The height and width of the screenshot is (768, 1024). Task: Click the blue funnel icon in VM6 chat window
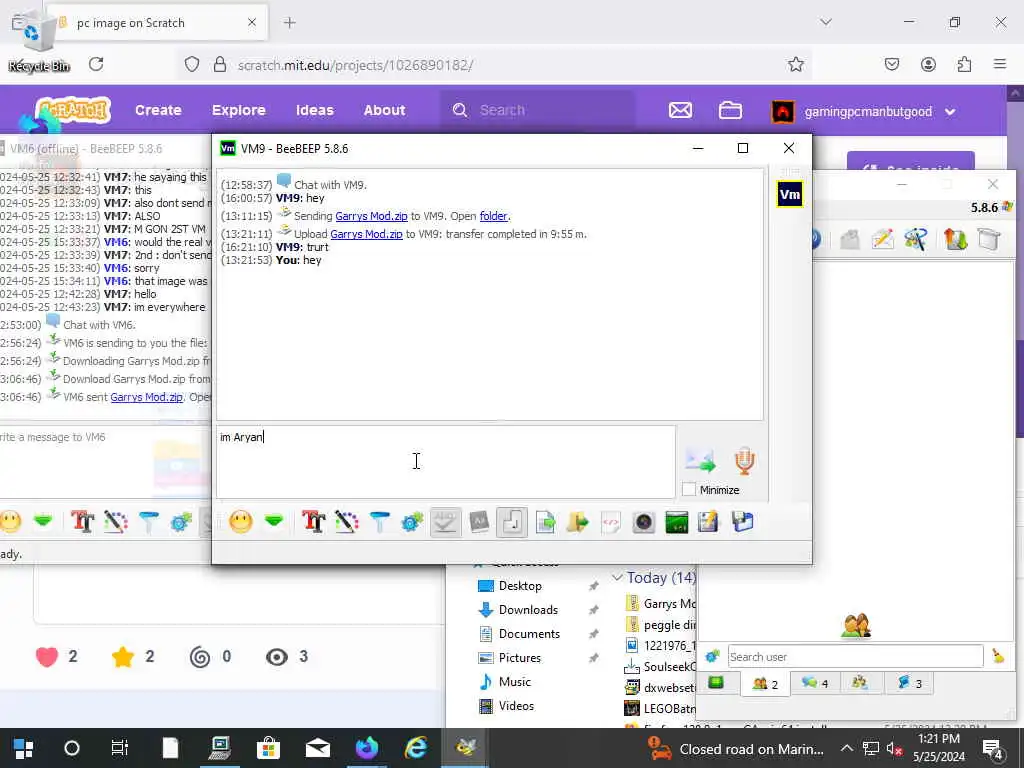[149, 522]
